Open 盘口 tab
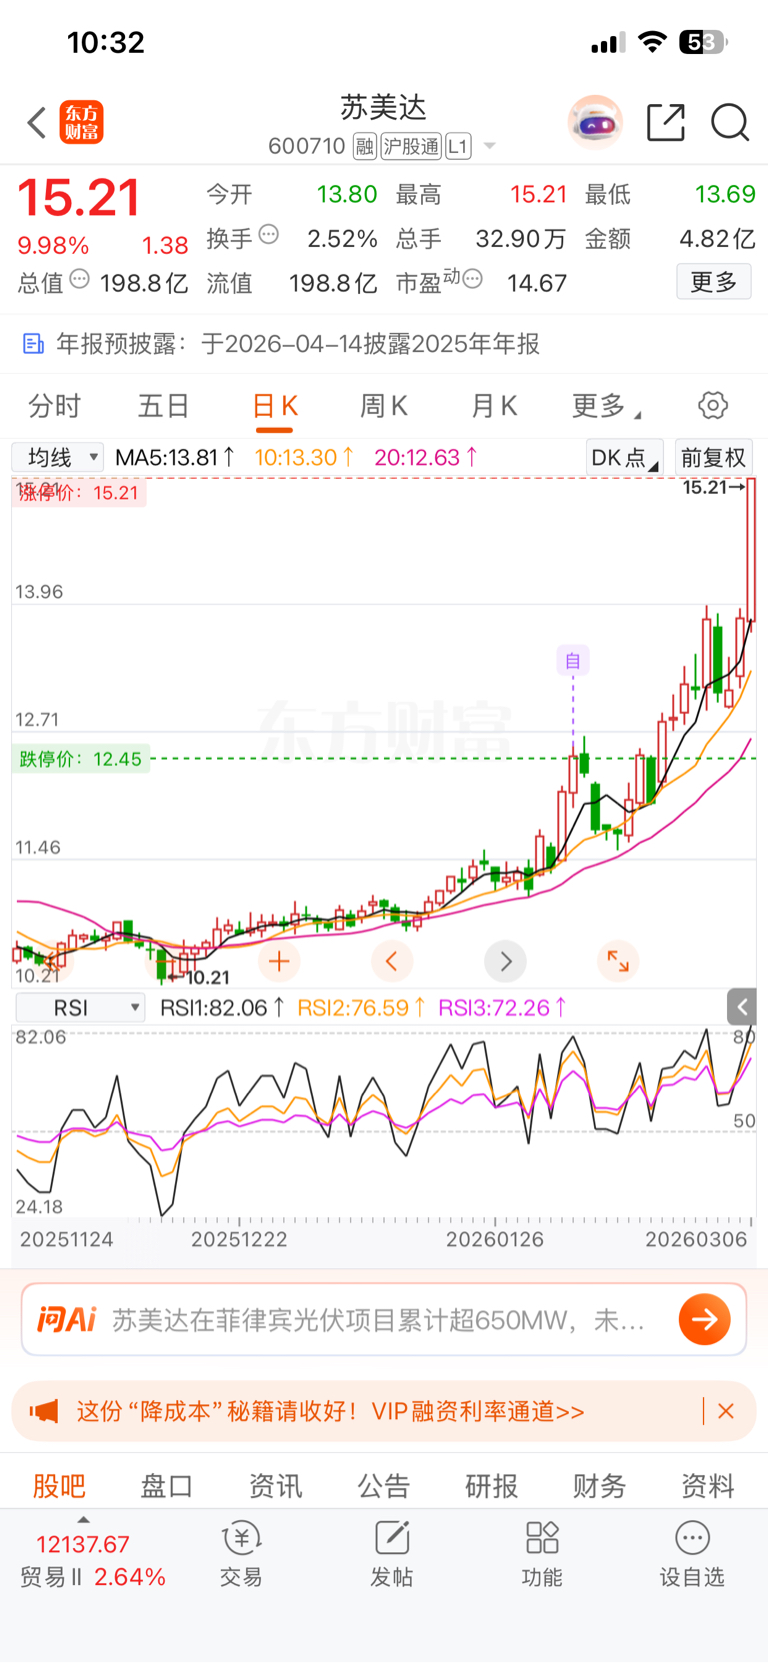 pyautogui.click(x=167, y=1486)
